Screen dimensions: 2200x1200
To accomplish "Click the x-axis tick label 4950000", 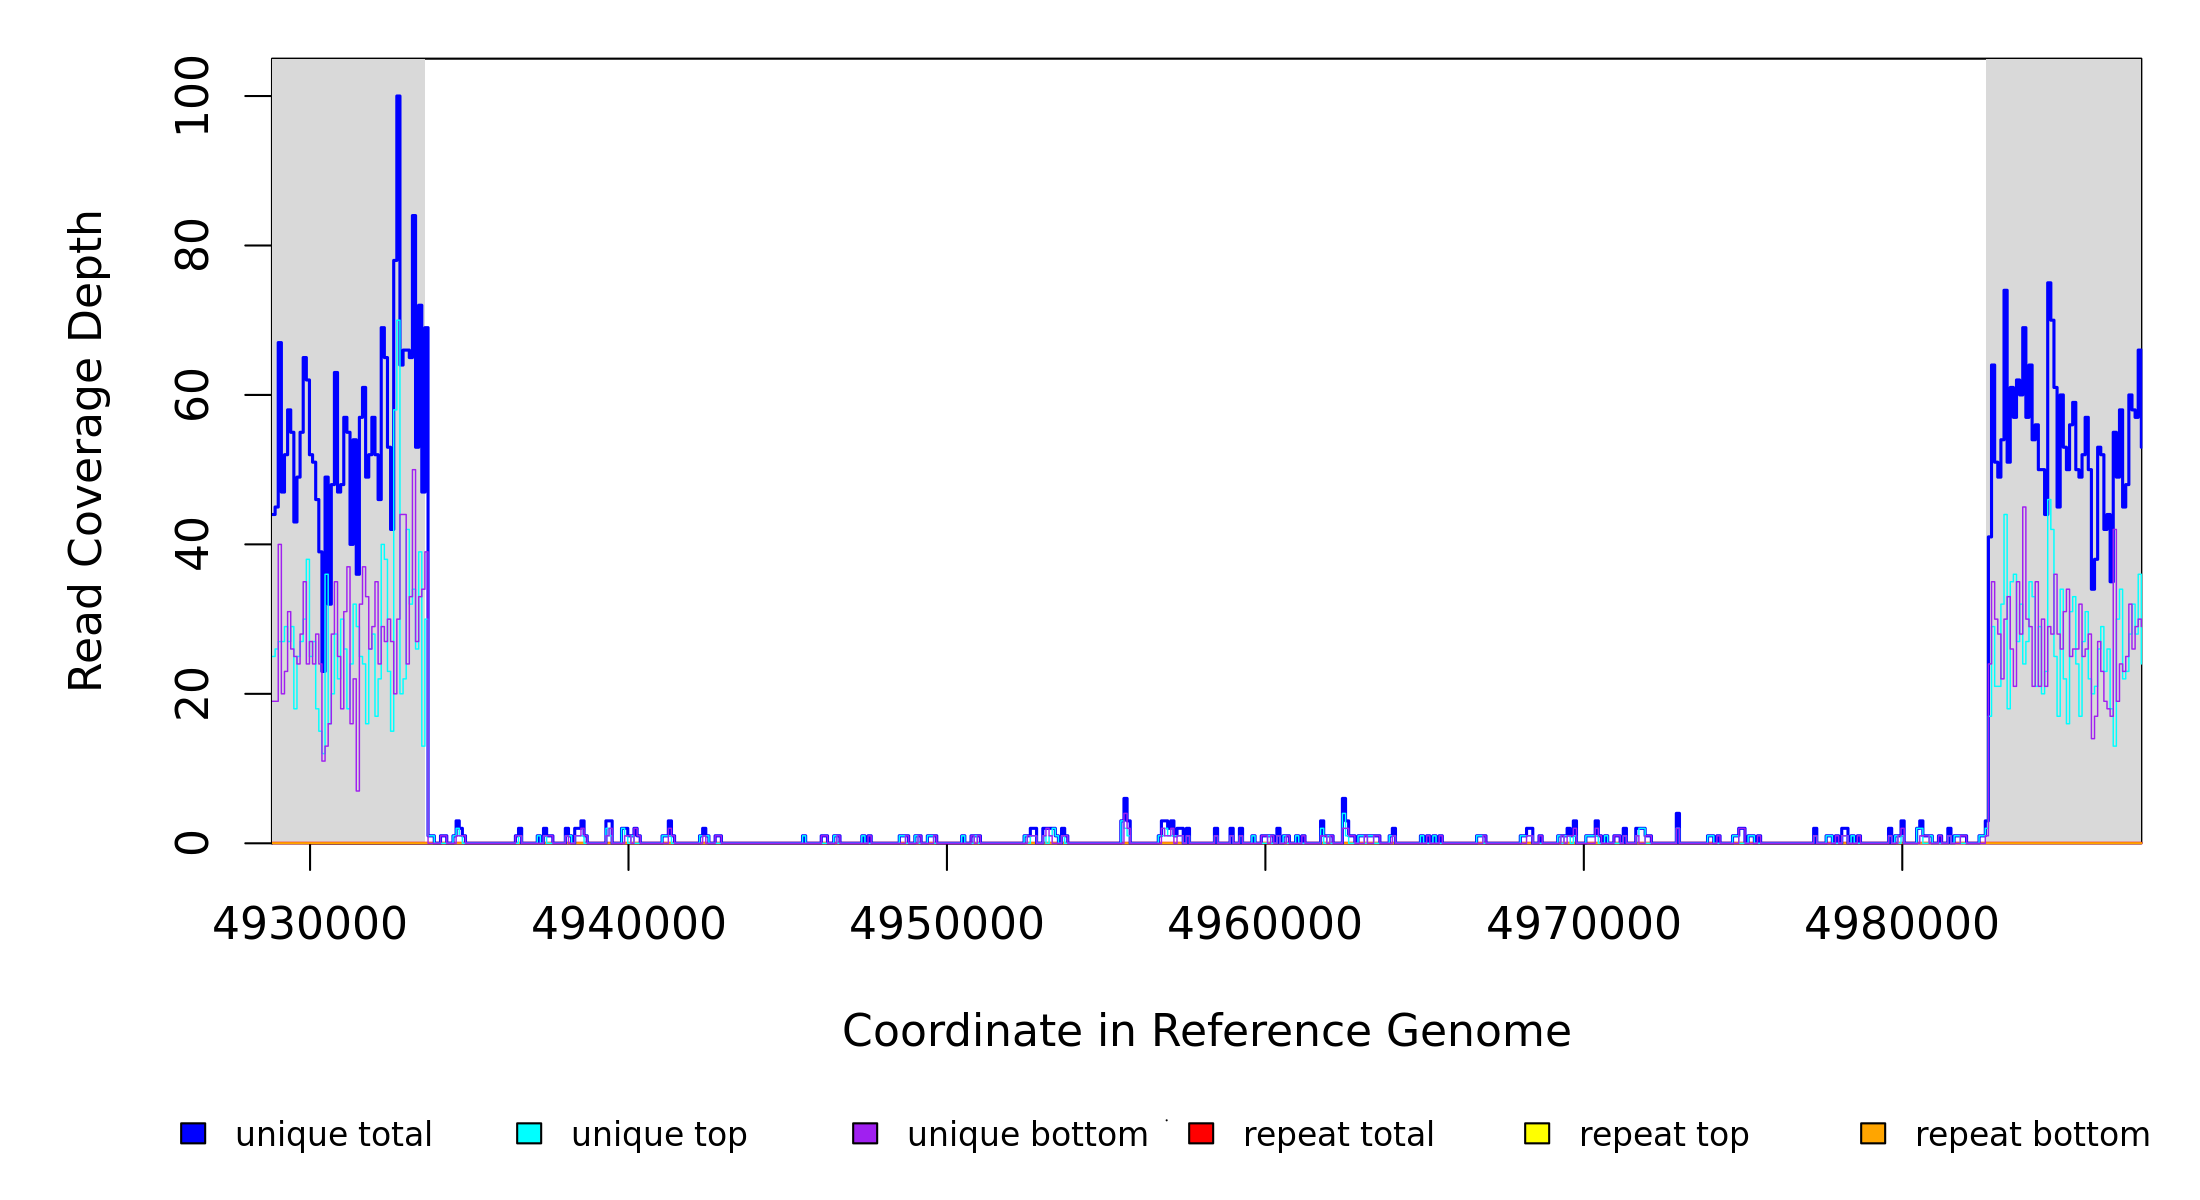I will pyautogui.click(x=947, y=924).
